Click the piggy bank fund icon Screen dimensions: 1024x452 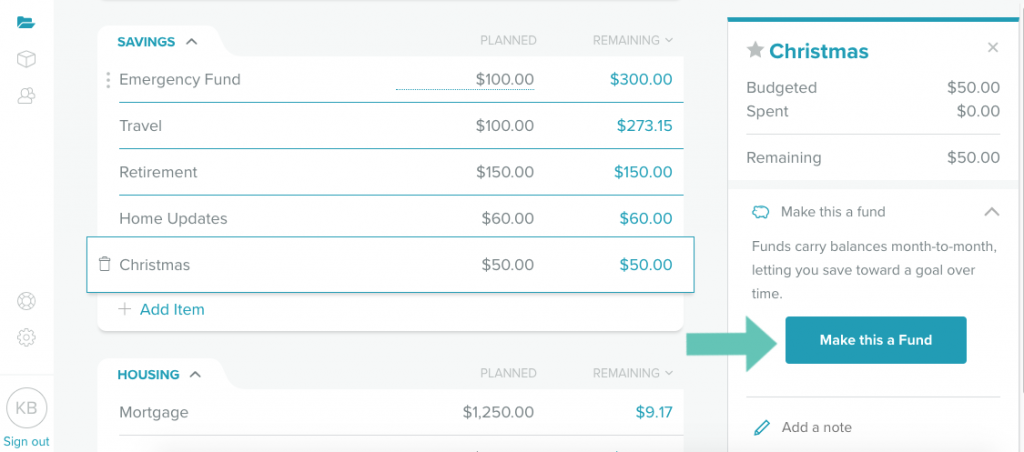[761, 212]
